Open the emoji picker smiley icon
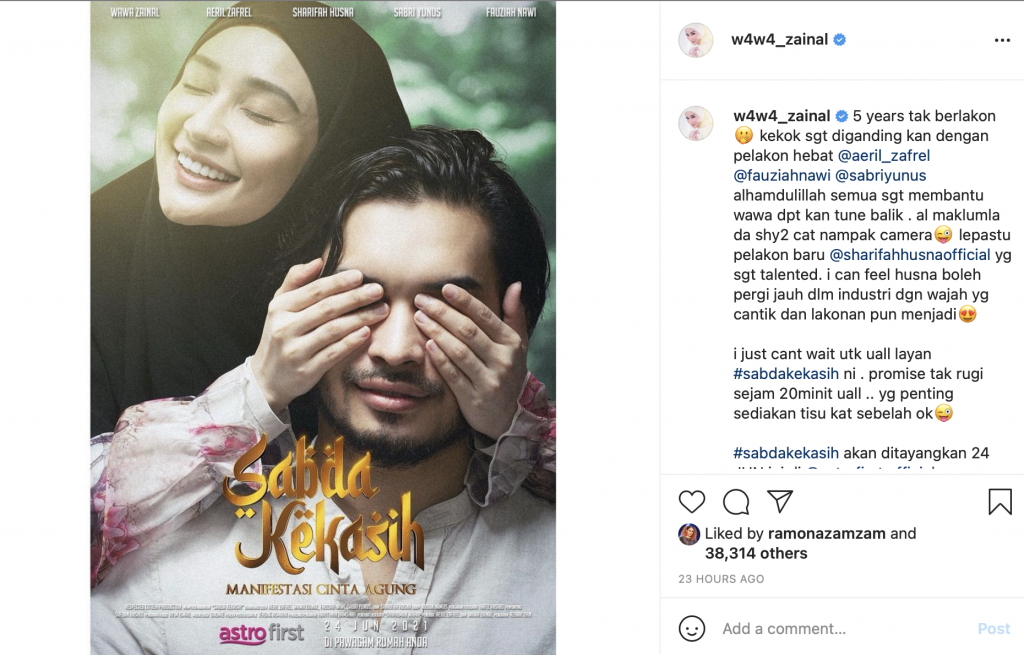Viewport: 1024px width, 655px height. (692, 628)
